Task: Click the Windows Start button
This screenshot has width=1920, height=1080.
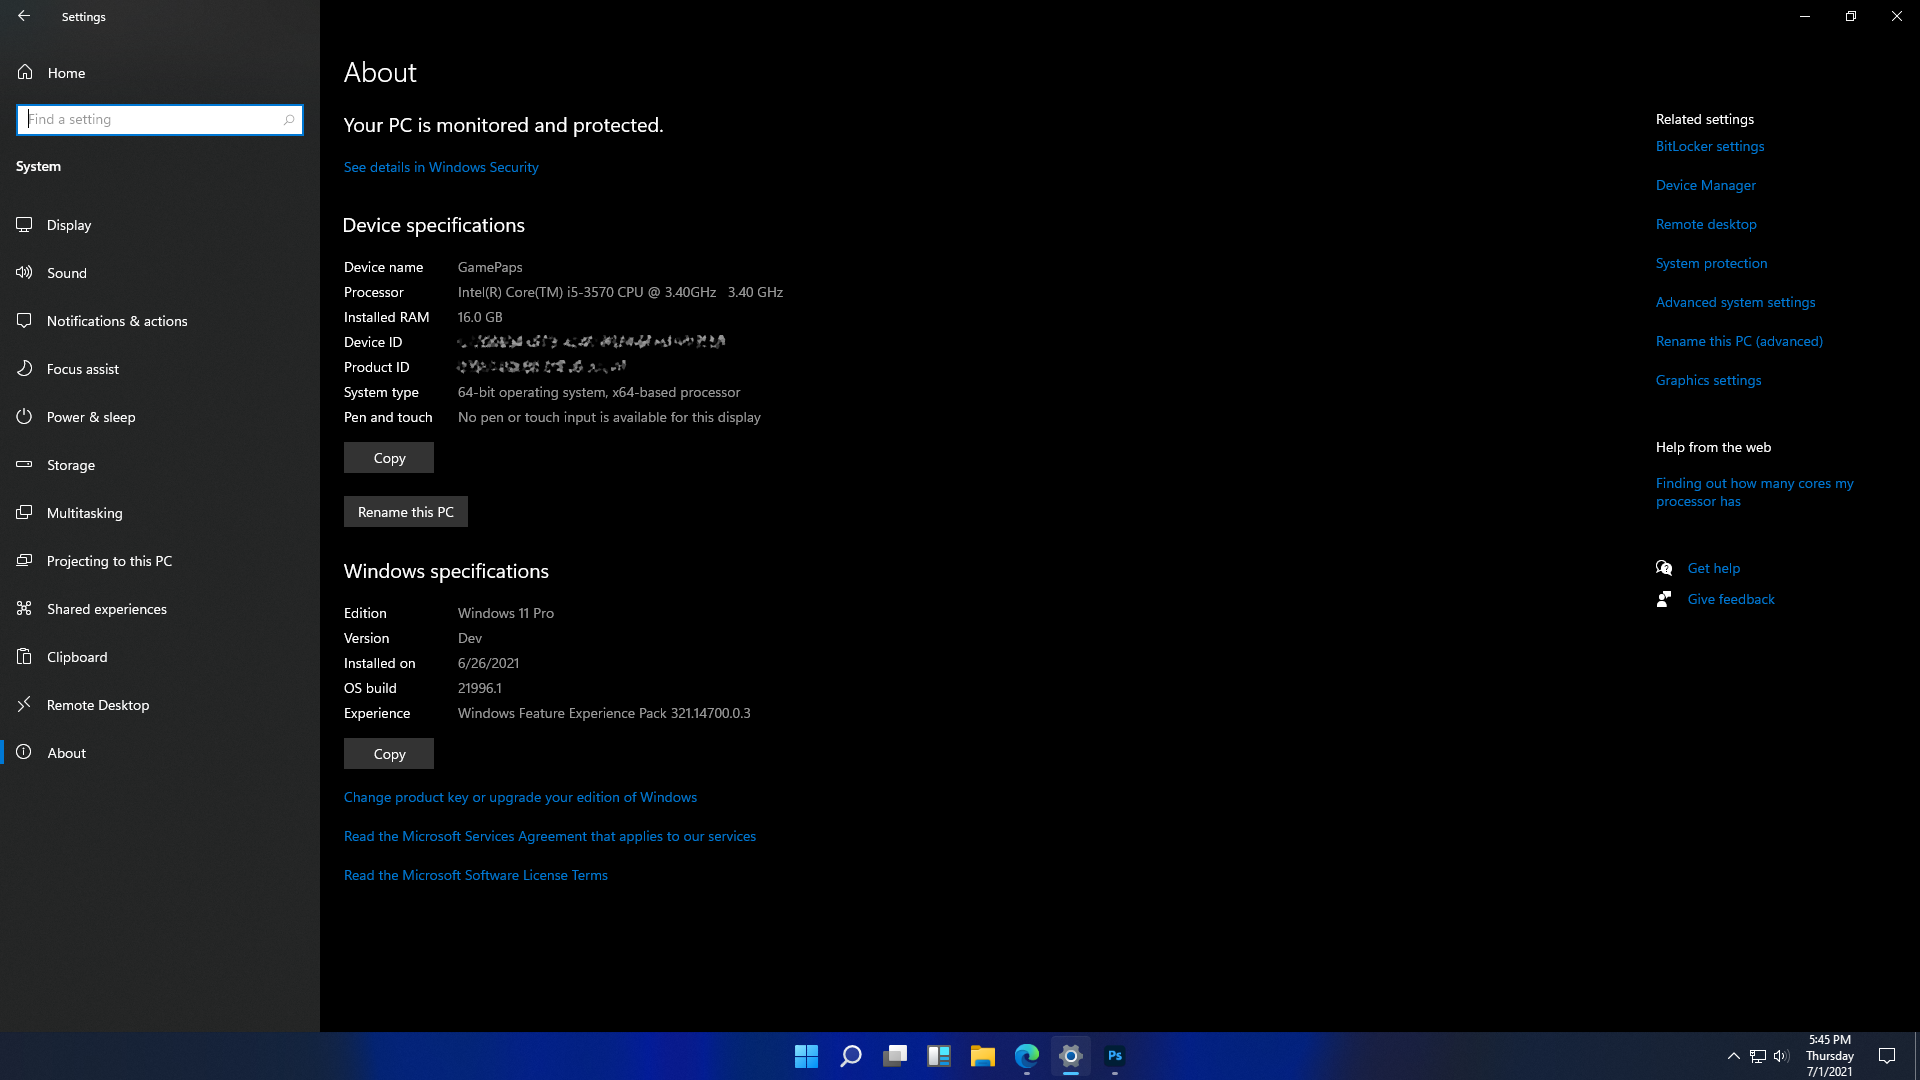Action: (x=806, y=1055)
